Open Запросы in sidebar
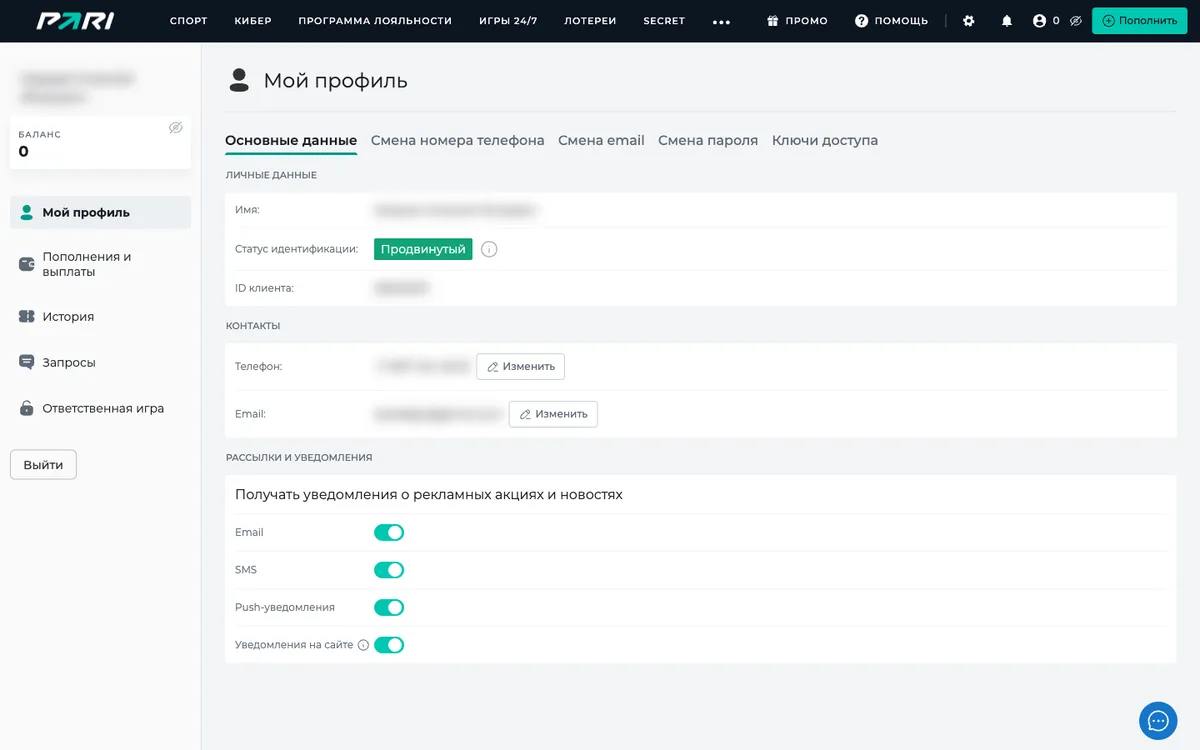This screenshot has height=750, width=1200. (100, 362)
